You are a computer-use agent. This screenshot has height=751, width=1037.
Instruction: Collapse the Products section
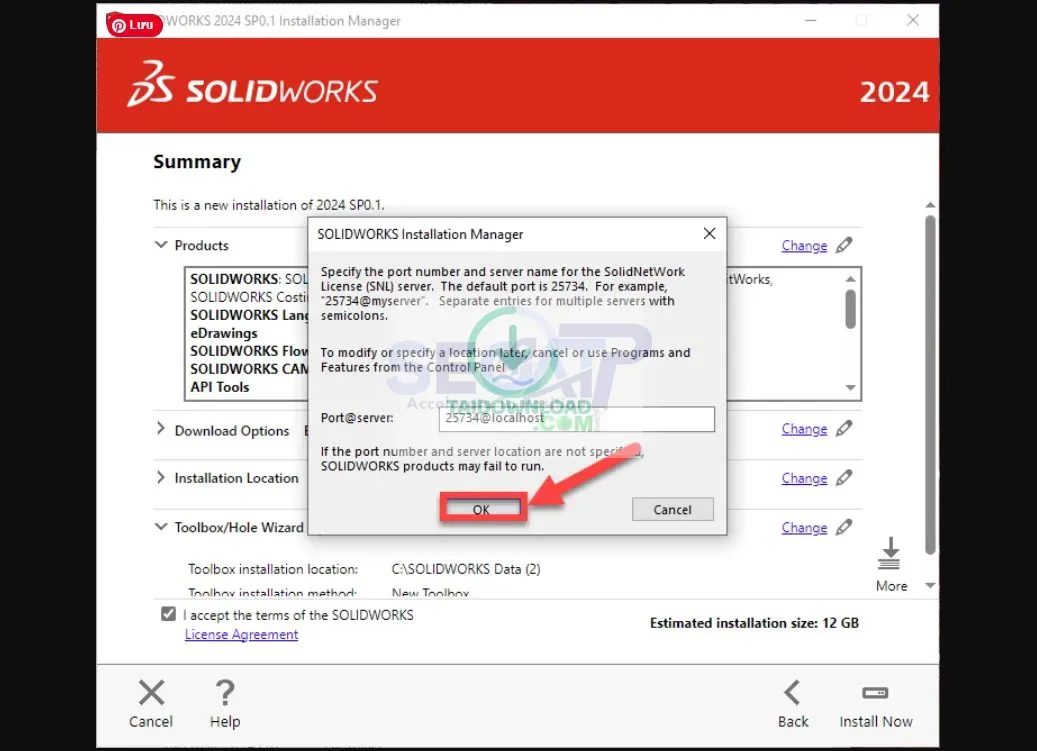[161, 245]
